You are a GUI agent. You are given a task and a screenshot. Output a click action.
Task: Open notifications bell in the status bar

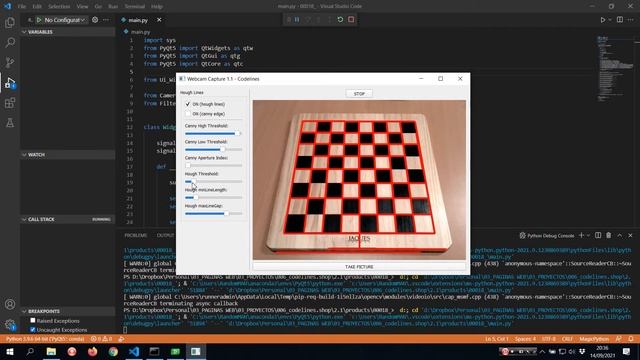point(631,339)
